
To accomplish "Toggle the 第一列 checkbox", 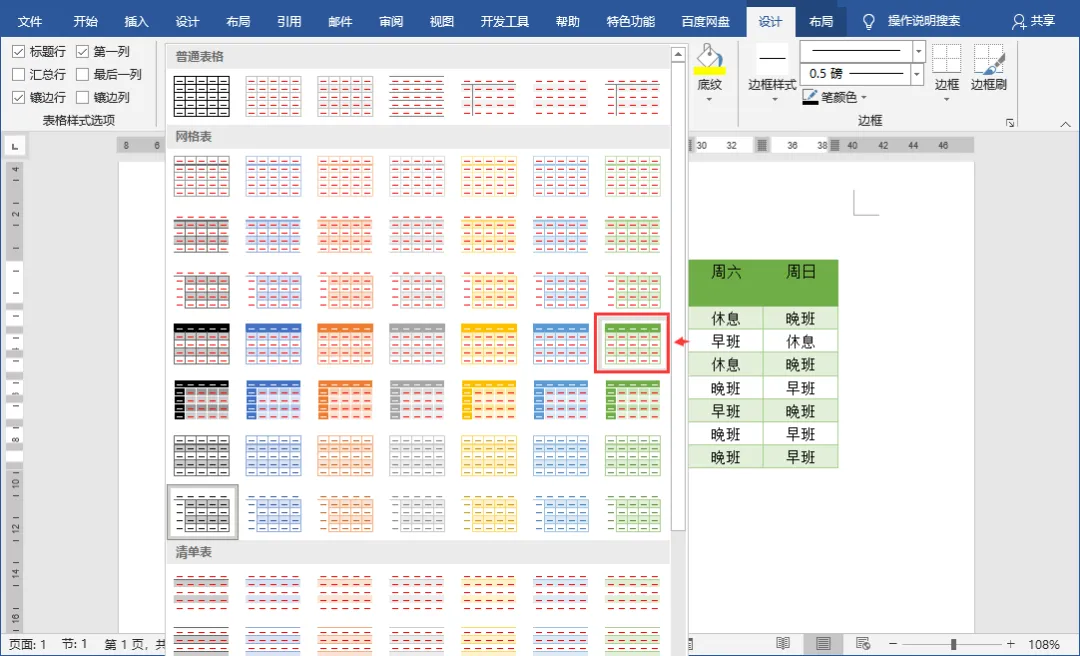I will tap(83, 52).
